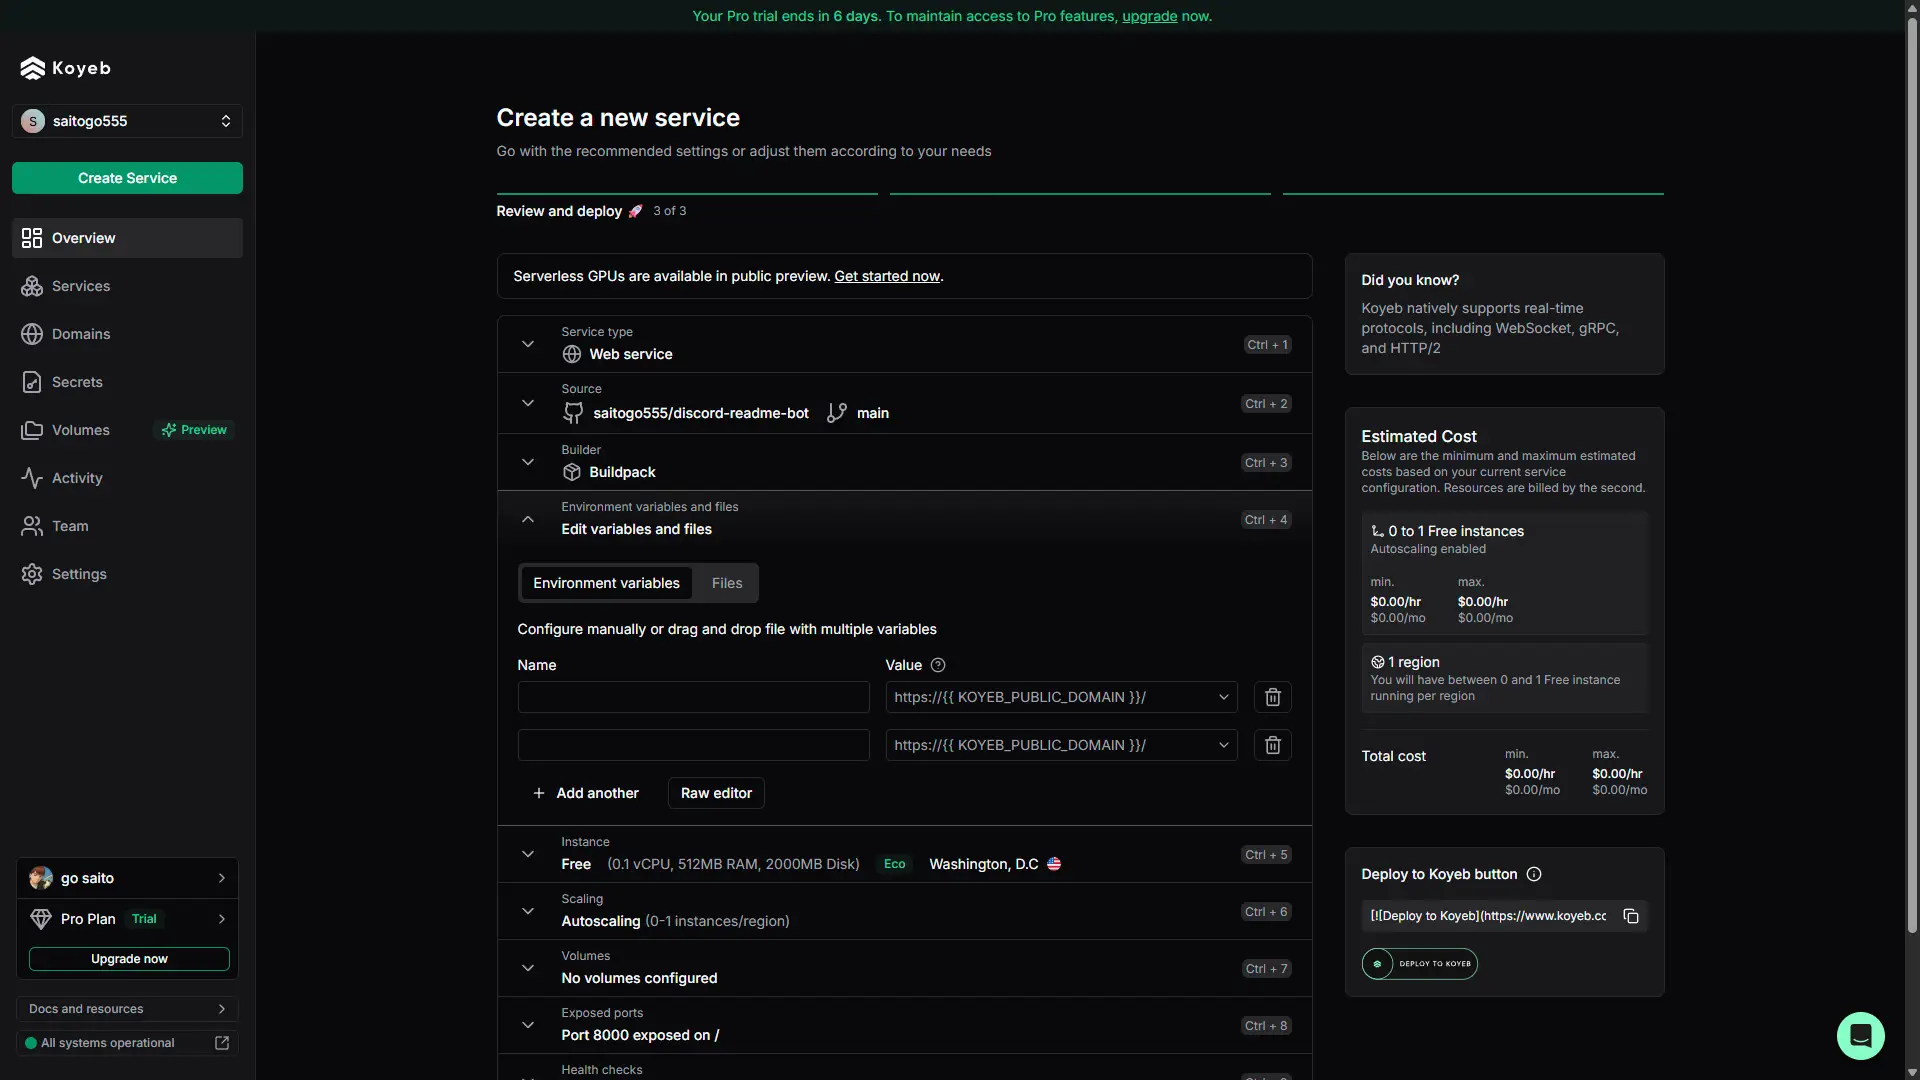Switch to the Environment variables tab
The height and width of the screenshot is (1080, 1920).
pos(606,583)
